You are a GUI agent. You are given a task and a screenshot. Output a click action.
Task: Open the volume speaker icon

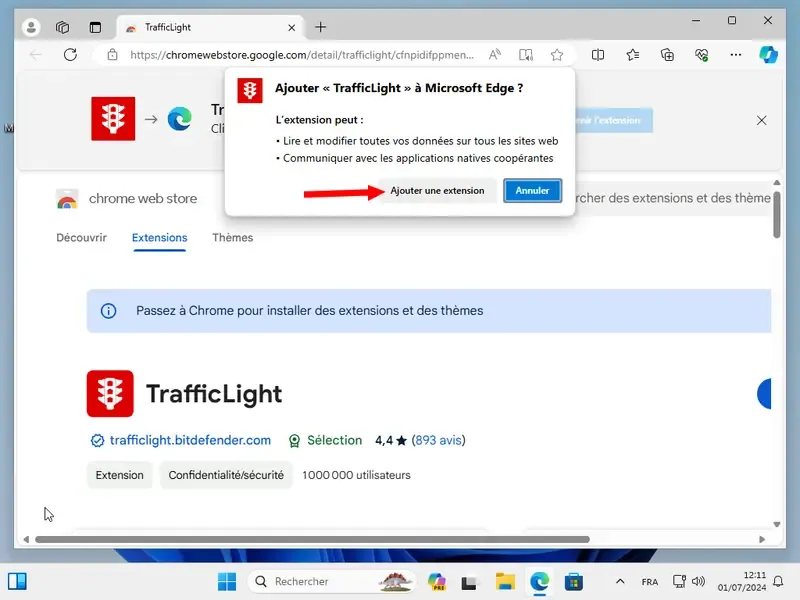[698, 581]
